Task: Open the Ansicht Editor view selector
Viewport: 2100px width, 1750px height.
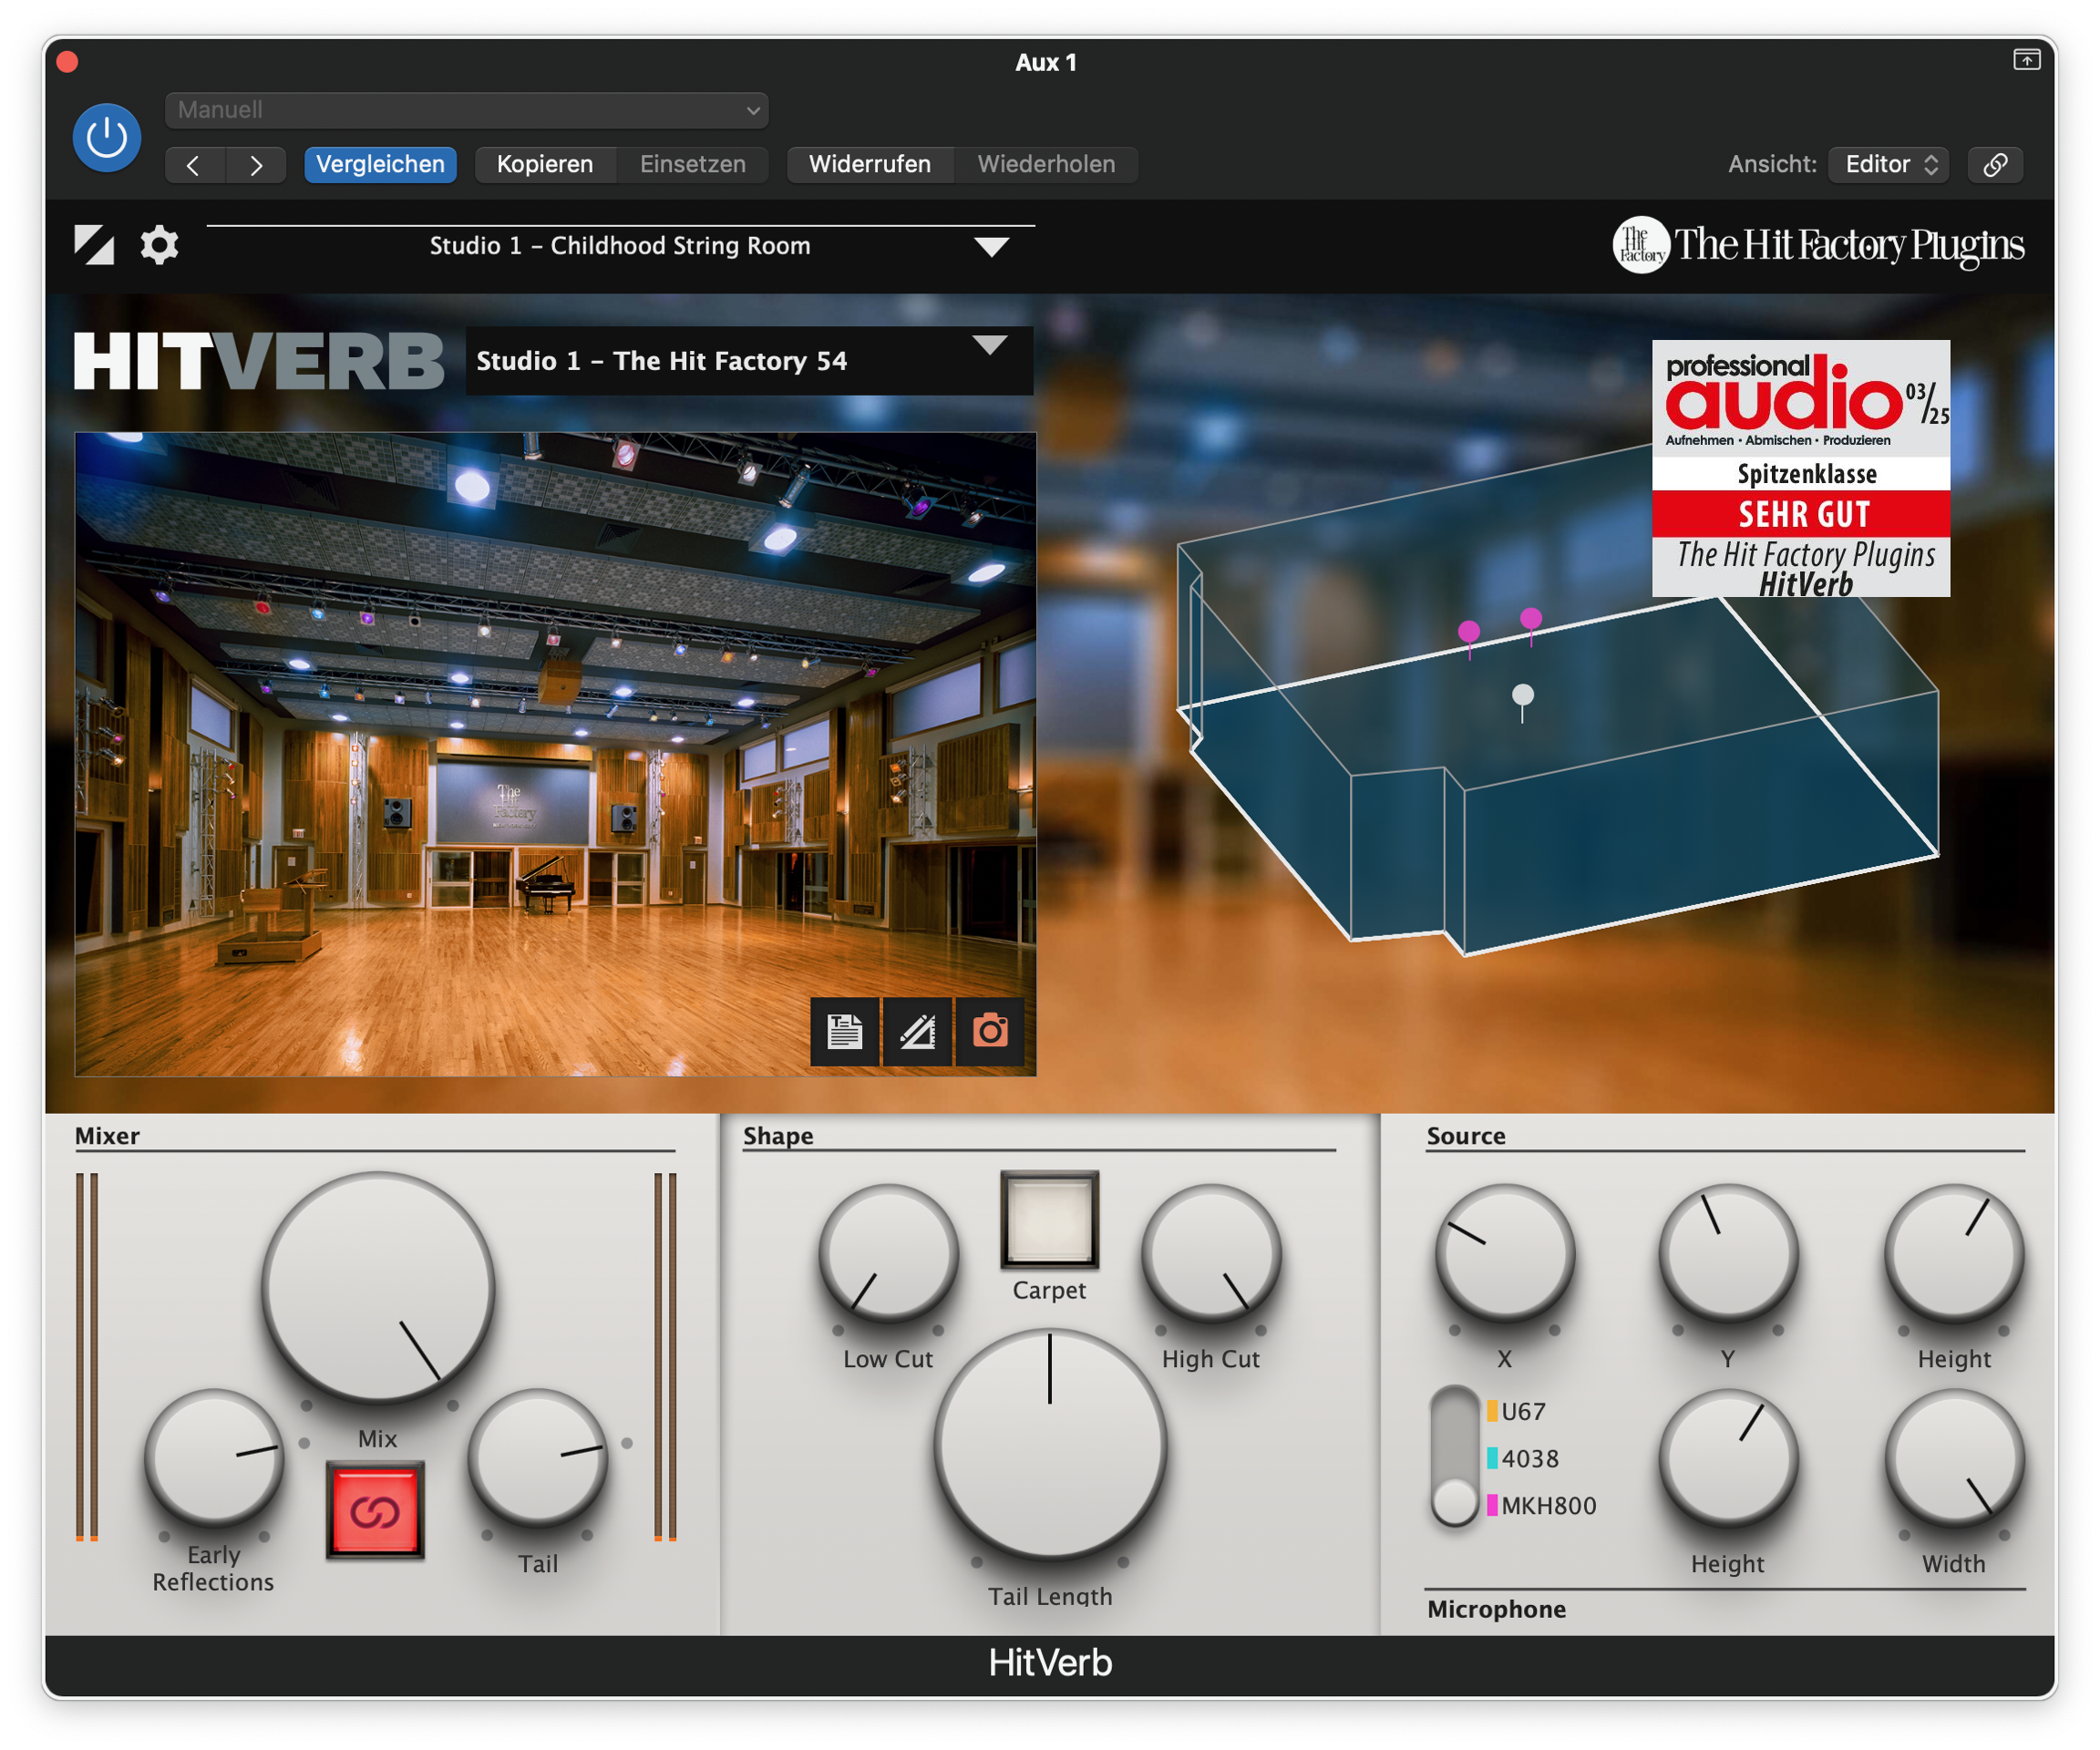Action: [1889, 165]
